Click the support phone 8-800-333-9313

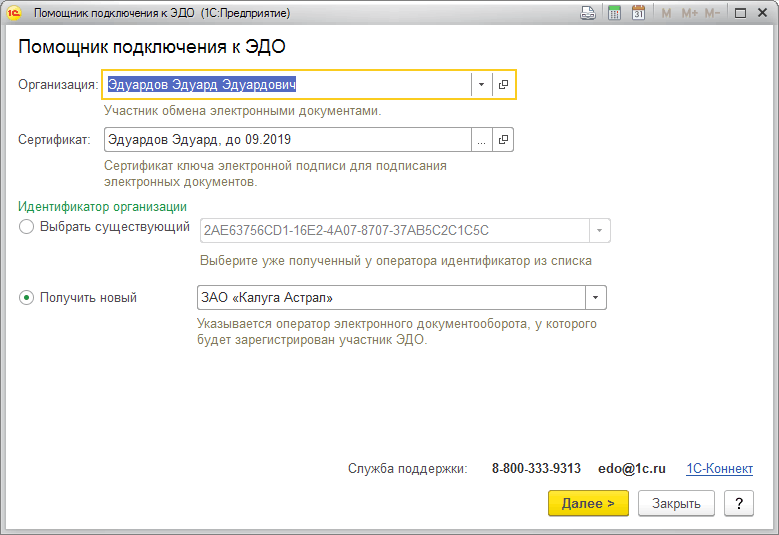536,468
